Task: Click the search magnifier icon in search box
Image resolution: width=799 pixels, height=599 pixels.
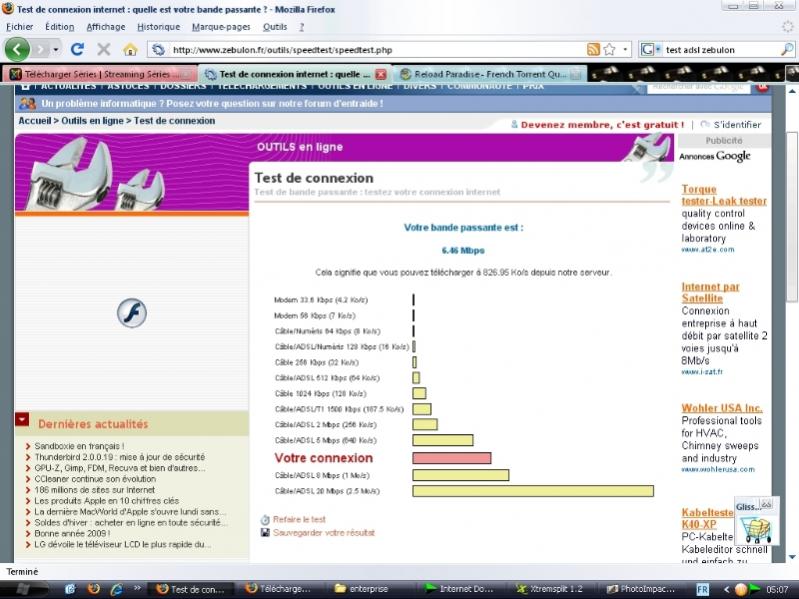Action: click(788, 49)
